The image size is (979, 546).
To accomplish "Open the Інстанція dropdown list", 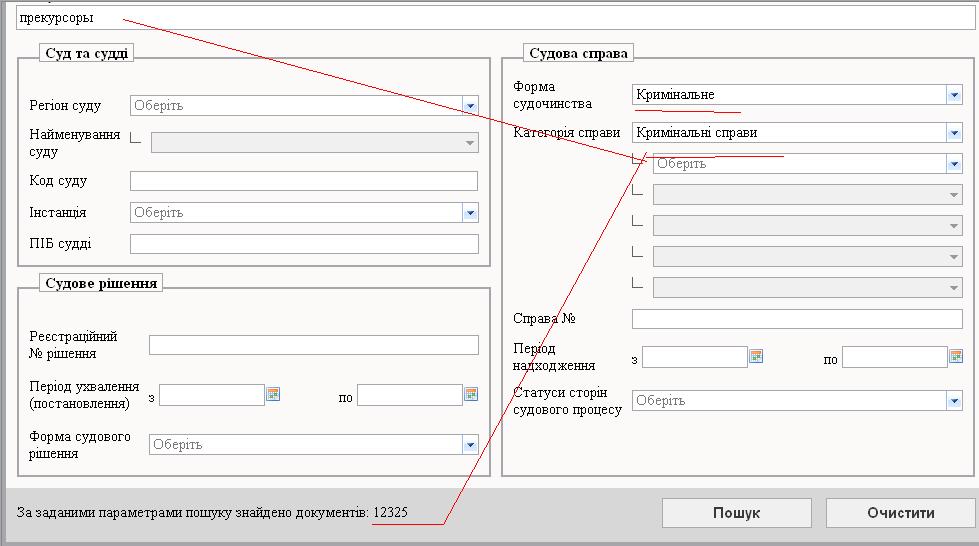I will [x=470, y=213].
